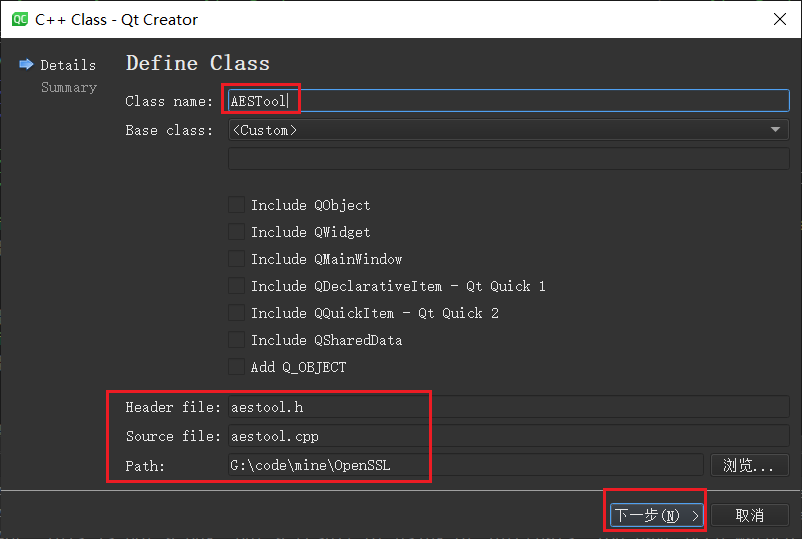802x539 pixels.
Task: Focus the Class name input field
Action: coord(508,101)
